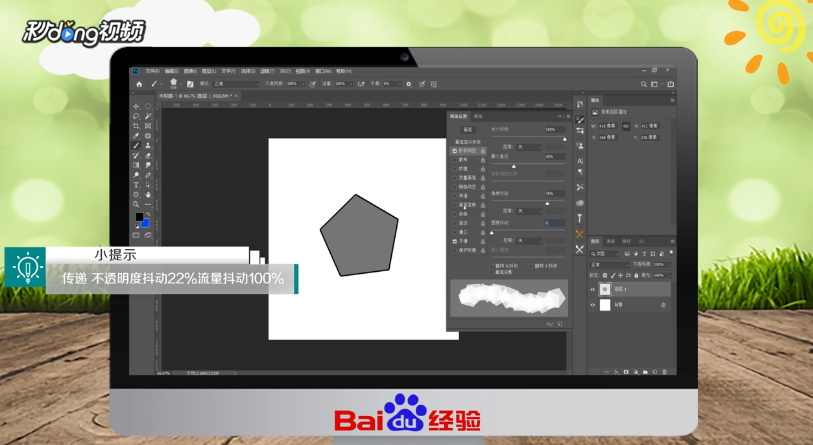Toggle the brush settings panel icon in options bar
The width and height of the screenshot is (813, 445).
(190, 84)
